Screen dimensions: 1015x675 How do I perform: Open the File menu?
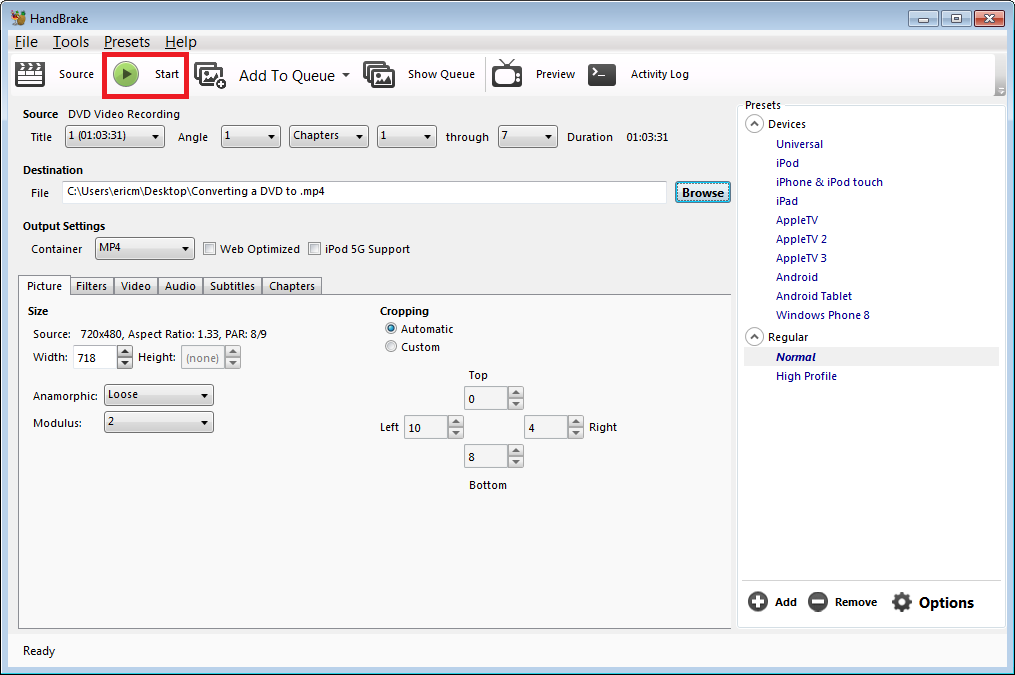tap(27, 42)
